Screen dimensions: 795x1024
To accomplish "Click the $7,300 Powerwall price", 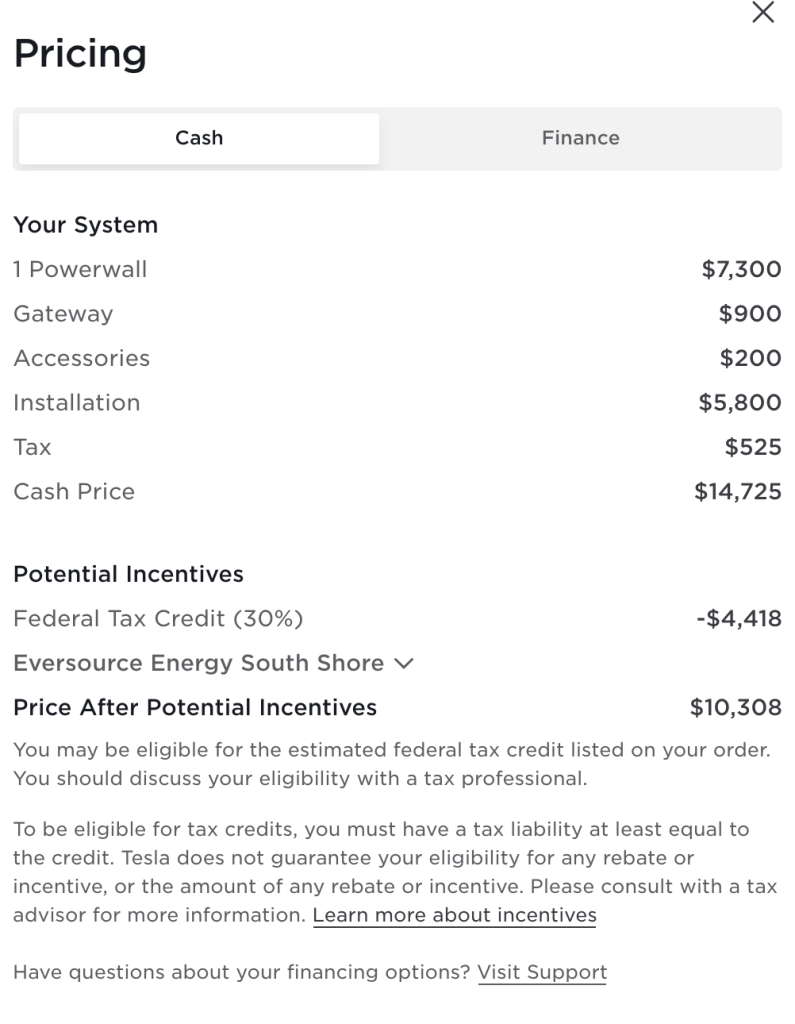I will (x=742, y=269).
